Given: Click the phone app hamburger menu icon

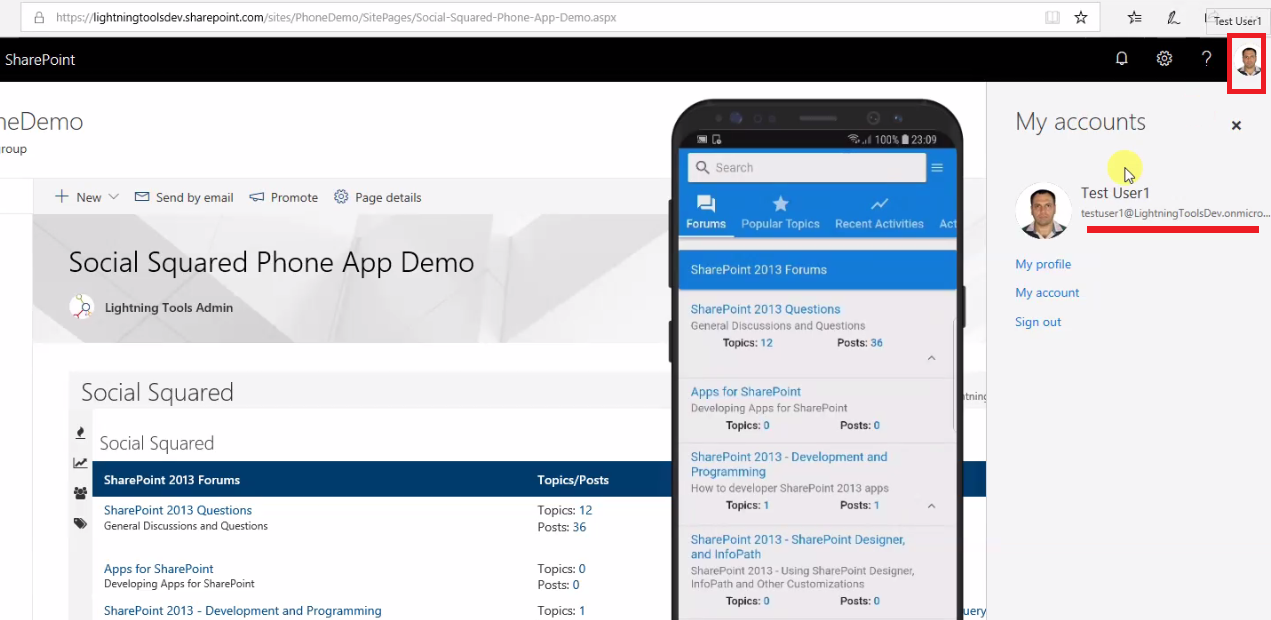Looking at the screenshot, I should pos(937,168).
